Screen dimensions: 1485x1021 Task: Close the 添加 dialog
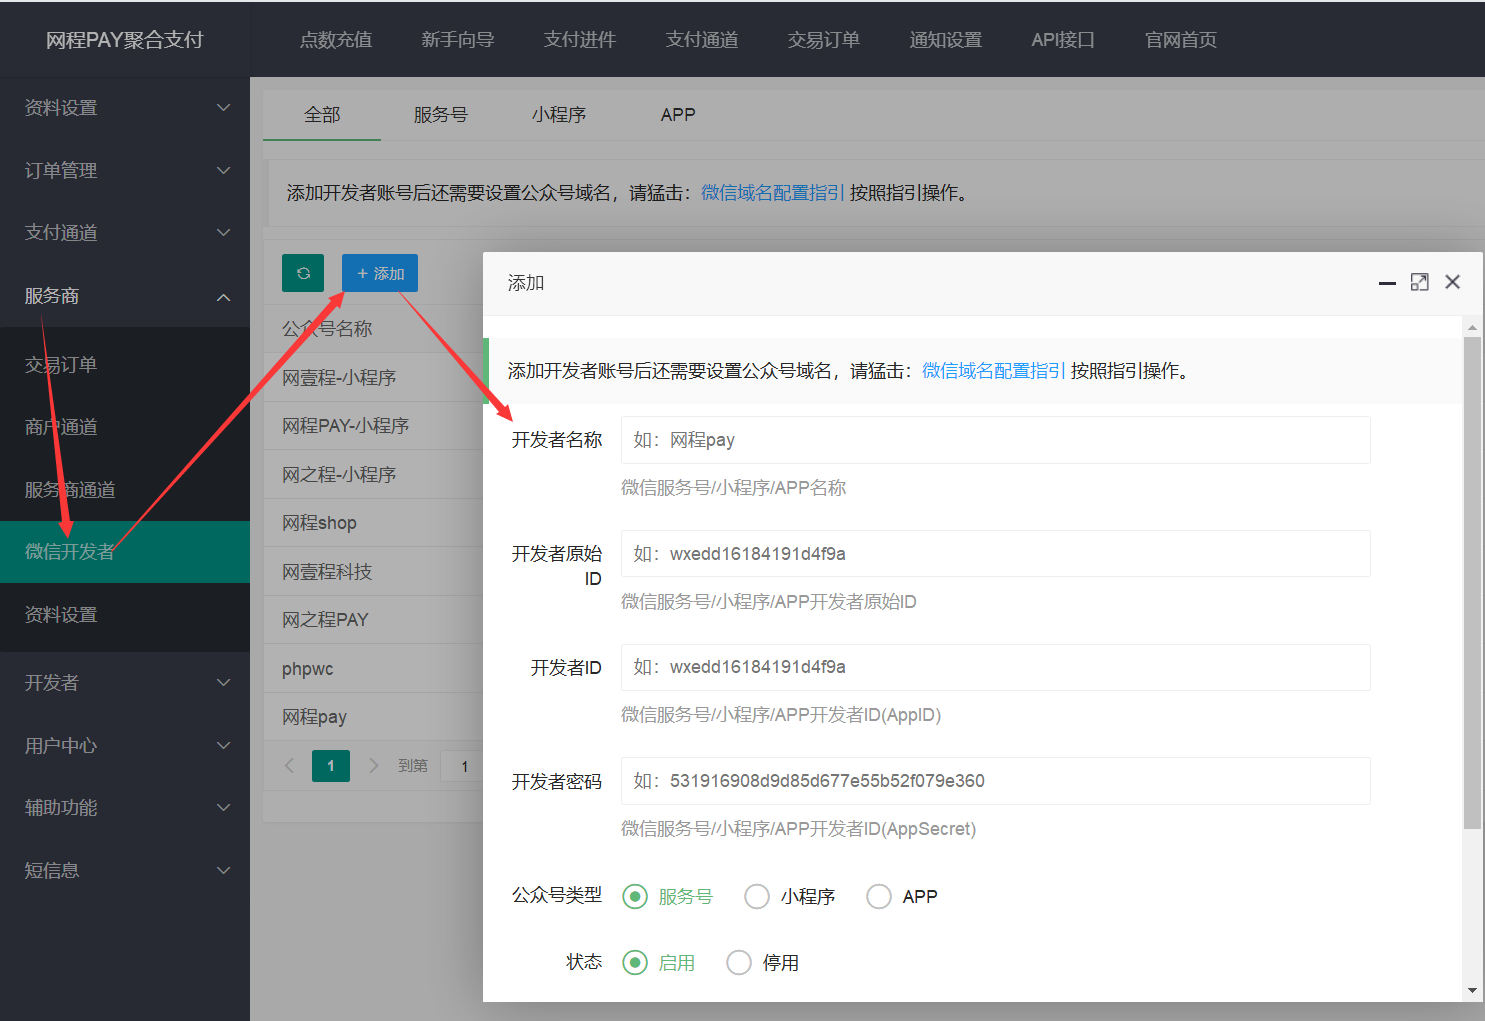(1452, 282)
